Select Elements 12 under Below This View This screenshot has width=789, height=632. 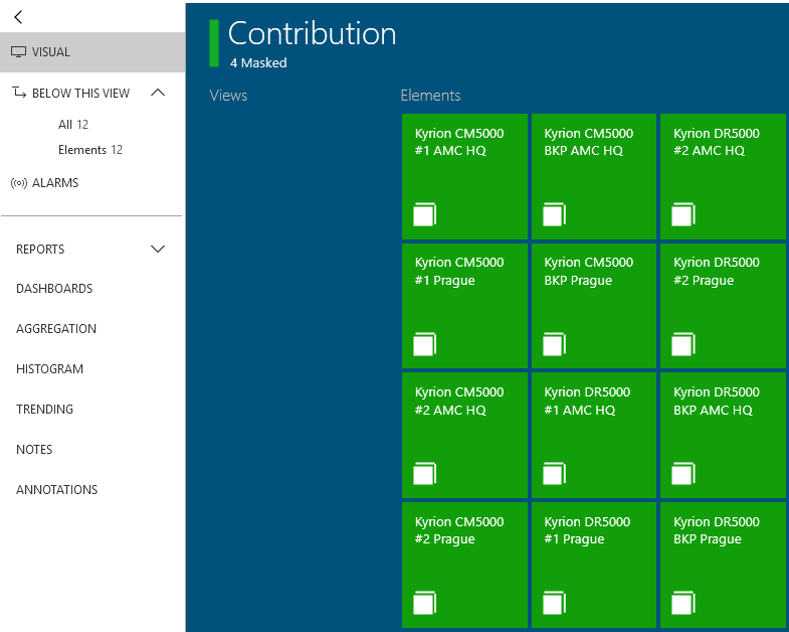click(91, 150)
